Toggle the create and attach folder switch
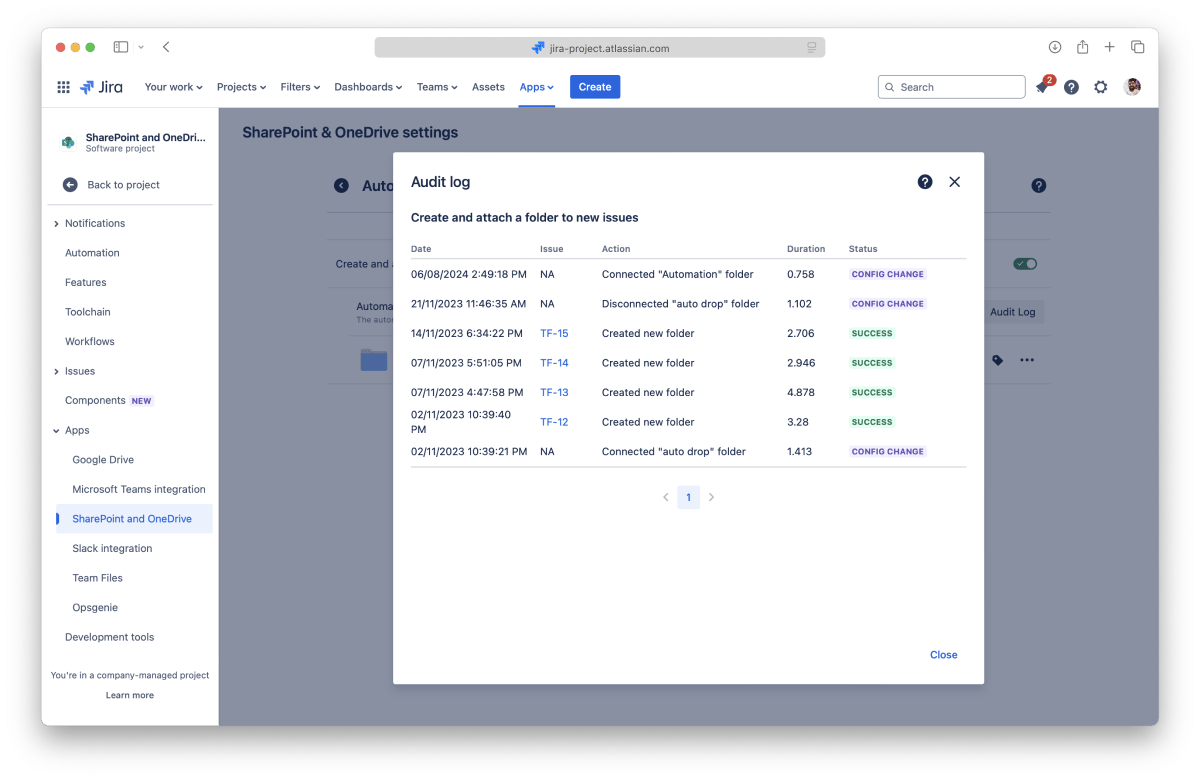The height and width of the screenshot is (781, 1200). tap(1024, 264)
